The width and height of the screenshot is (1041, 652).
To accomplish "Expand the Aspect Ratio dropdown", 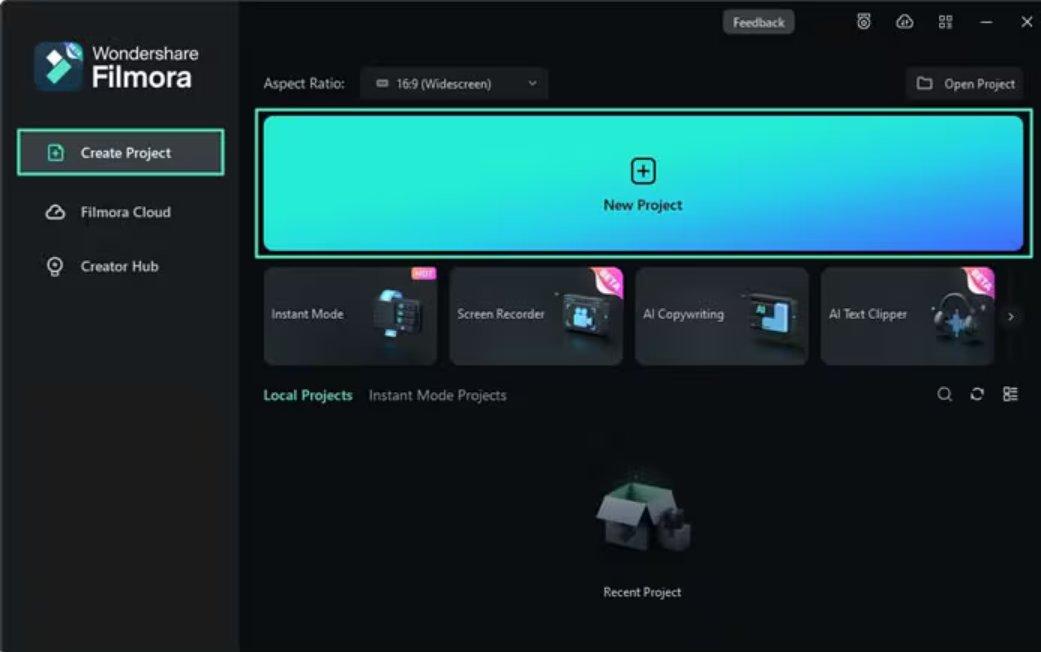I will point(454,84).
